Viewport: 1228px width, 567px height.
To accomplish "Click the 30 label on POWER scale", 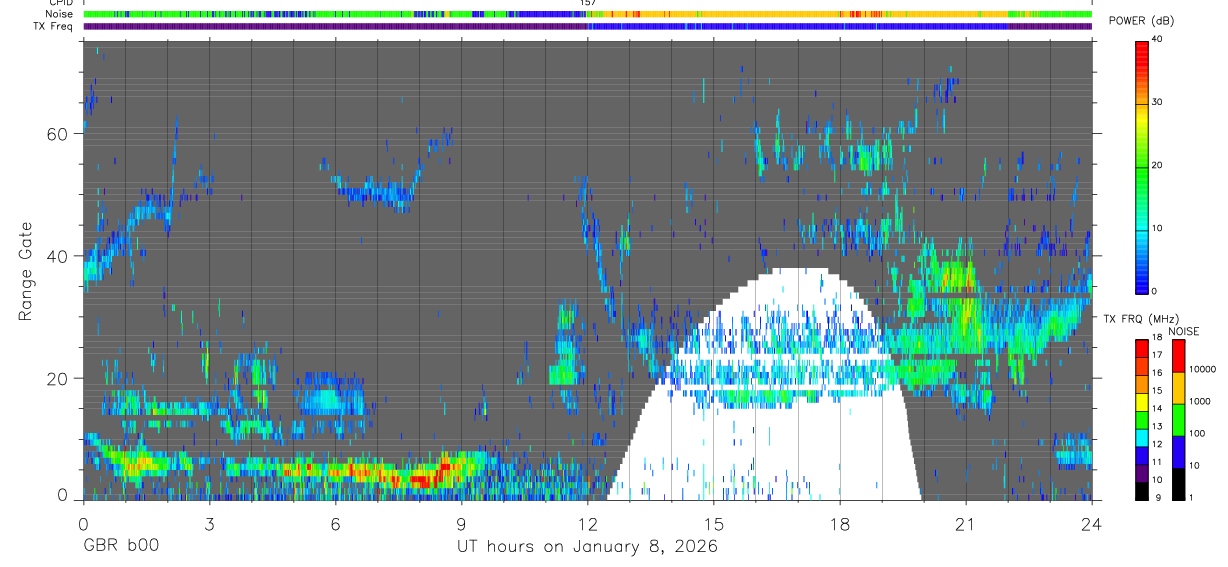I will pyautogui.click(x=1158, y=102).
